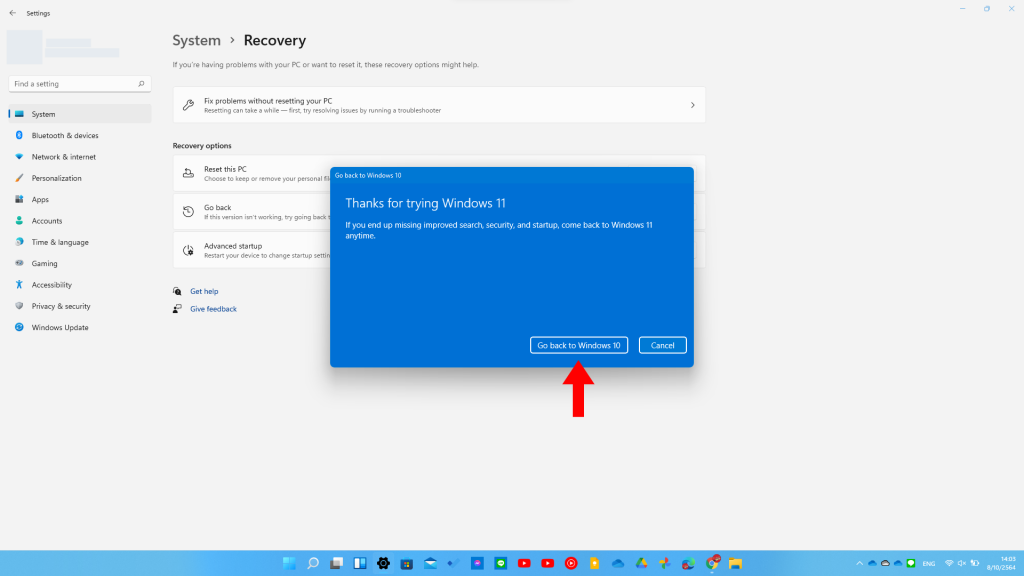1024x576 pixels.
Task: Click the Gaming controller icon
Action: tap(19, 263)
